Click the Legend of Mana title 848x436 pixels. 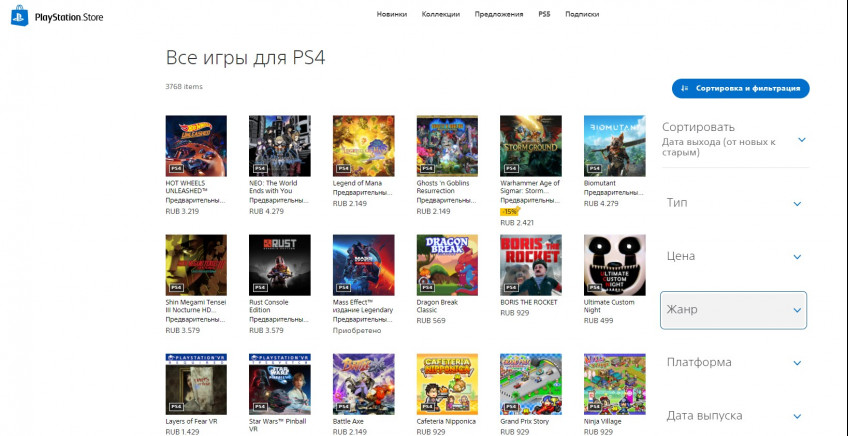click(357, 183)
